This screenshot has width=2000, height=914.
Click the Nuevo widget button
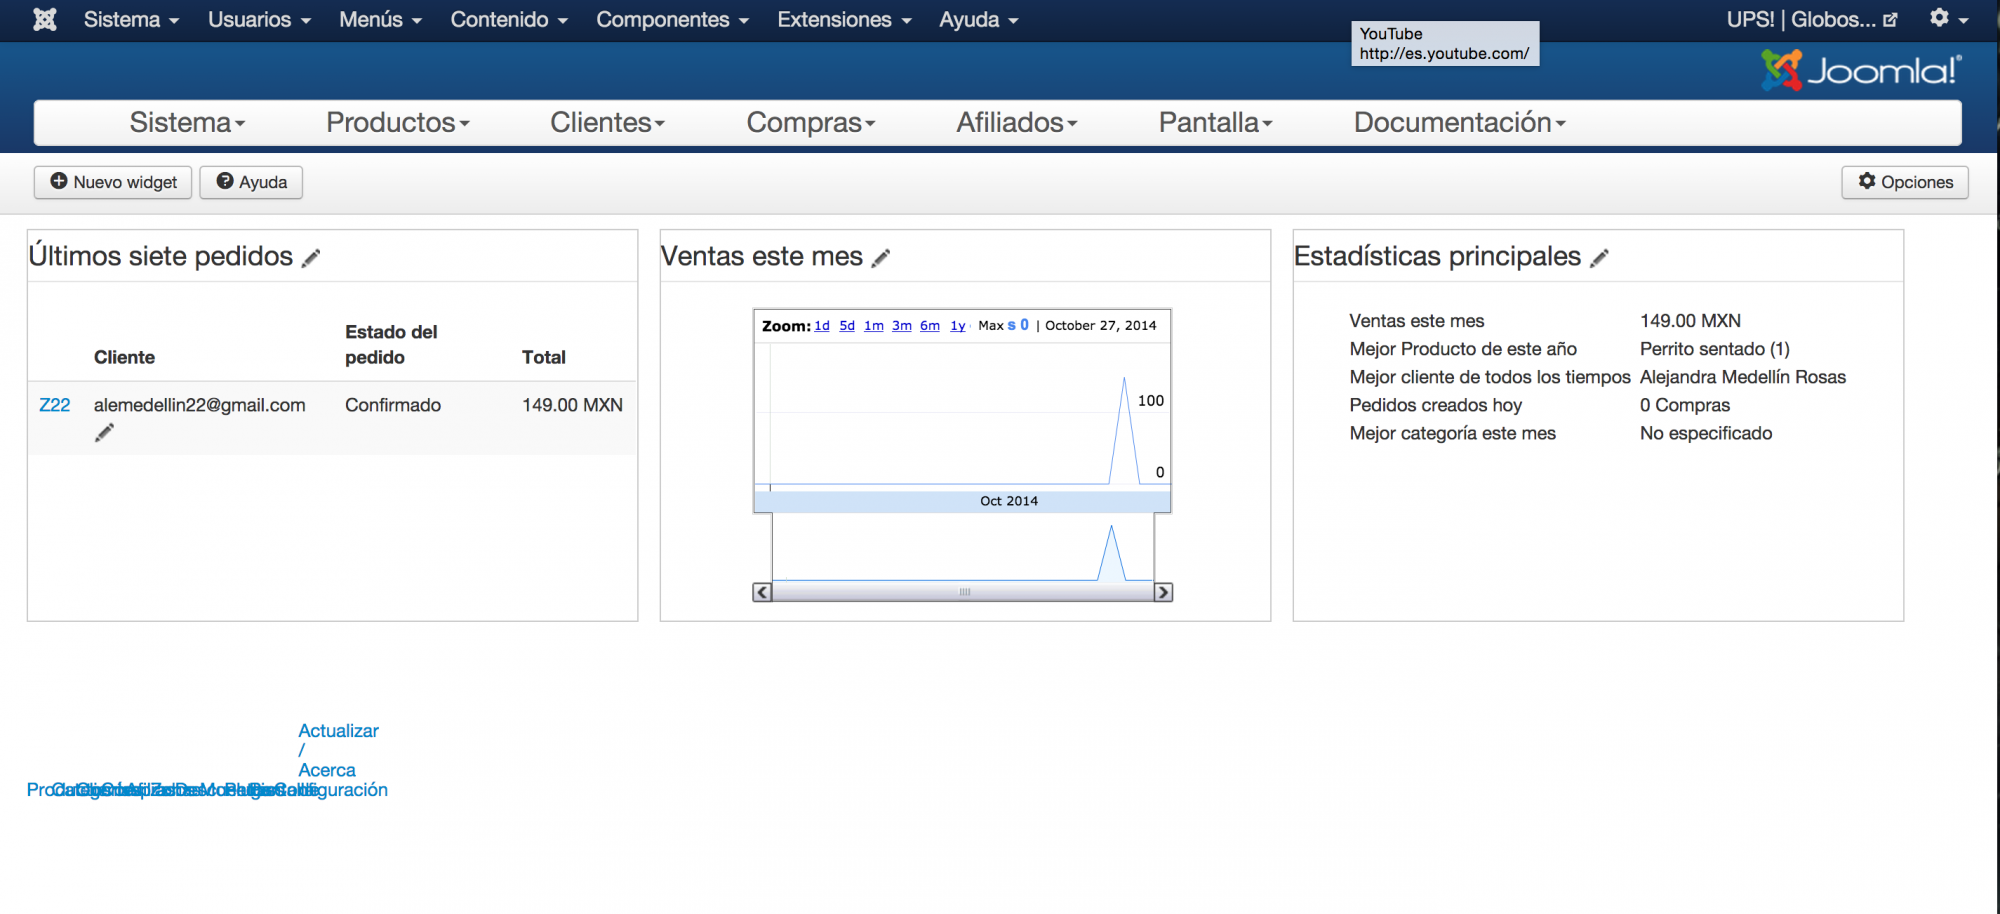113,182
